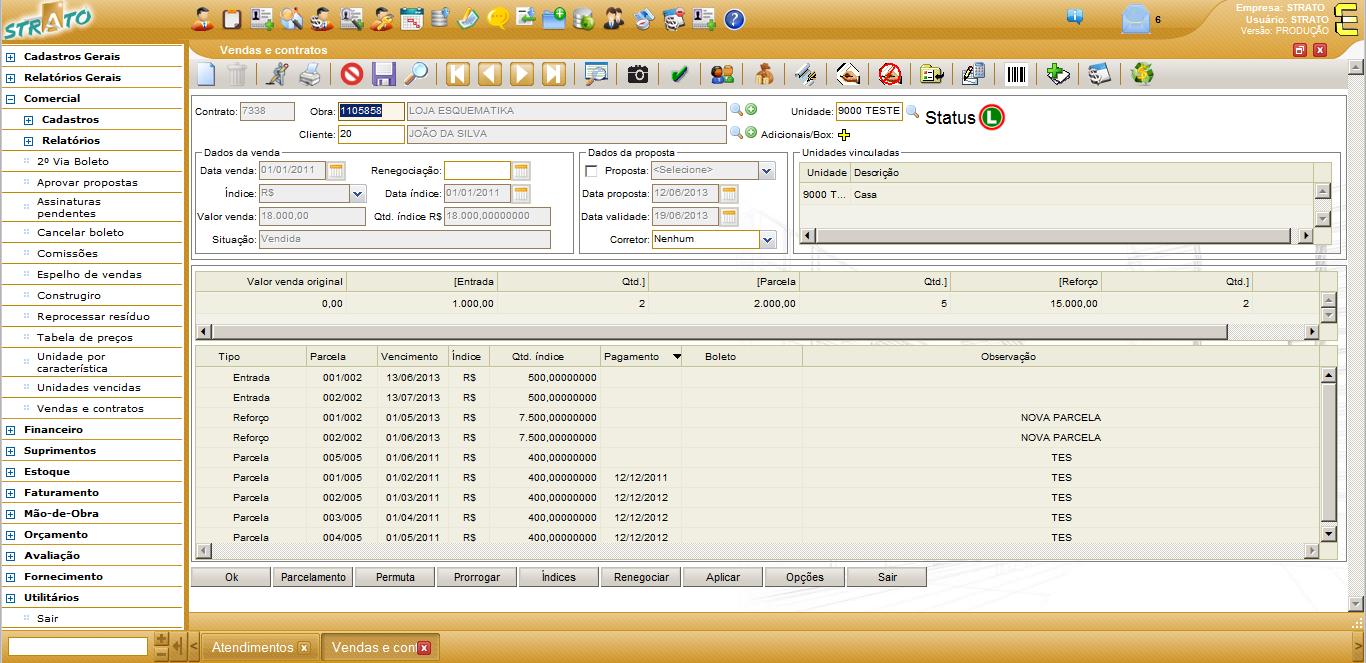Viewport: 1366px width, 663px height.
Task: Click the Parcelamento button
Action: tap(313, 577)
